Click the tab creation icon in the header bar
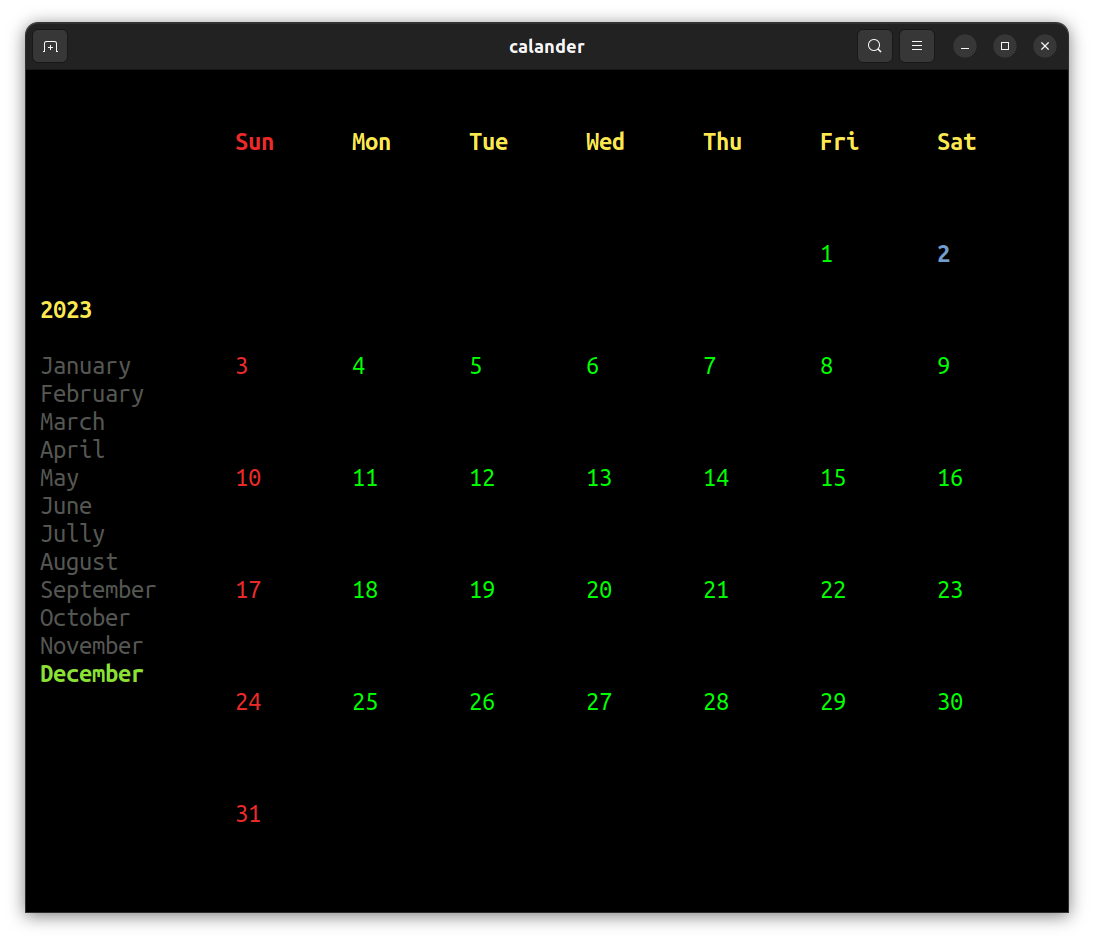This screenshot has height=941, width=1094. (x=49, y=46)
